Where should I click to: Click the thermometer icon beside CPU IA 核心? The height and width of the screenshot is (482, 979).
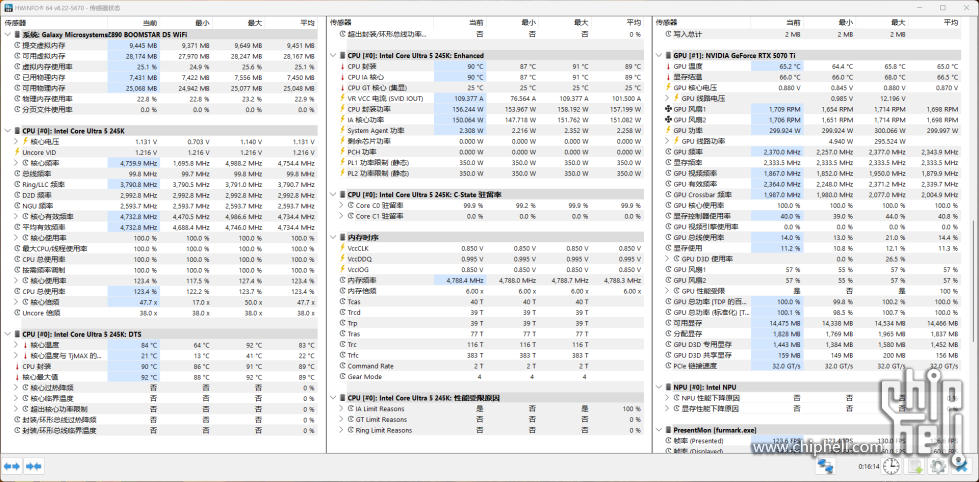[x=342, y=77]
